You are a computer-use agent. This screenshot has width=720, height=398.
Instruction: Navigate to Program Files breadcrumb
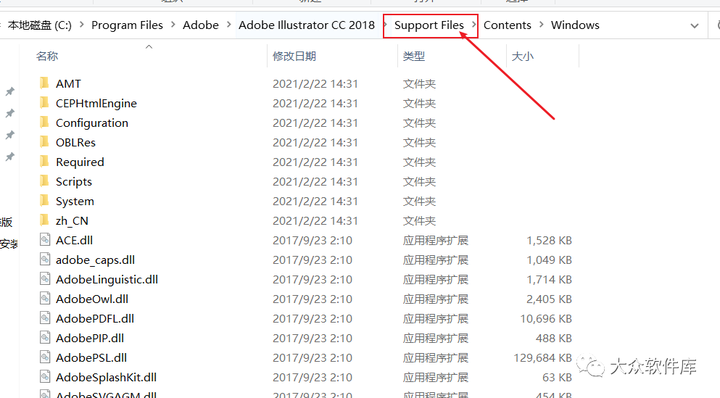point(127,25)
